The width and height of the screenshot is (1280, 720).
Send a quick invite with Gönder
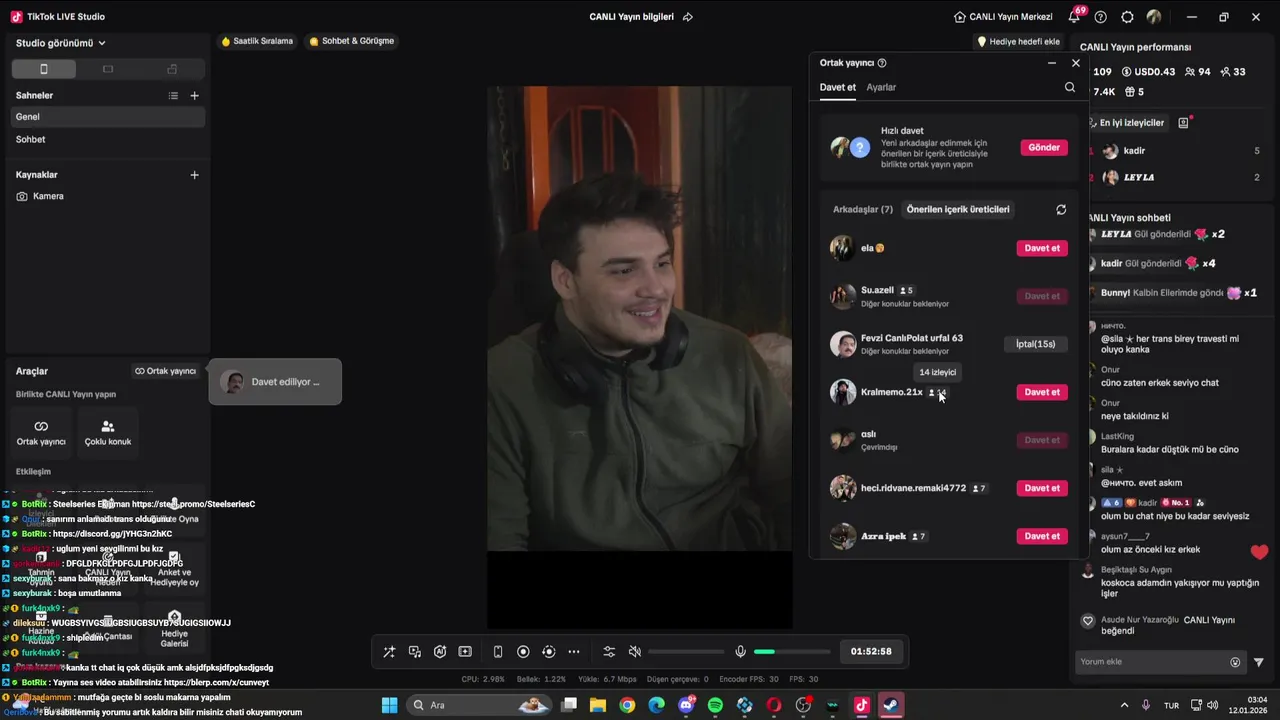(x=1044, y=148)
